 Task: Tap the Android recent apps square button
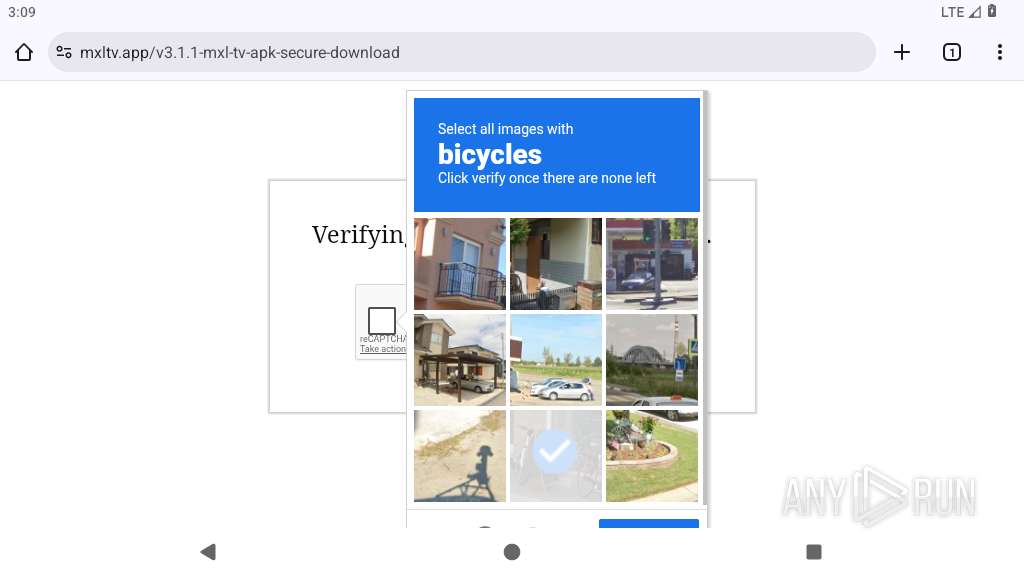(x=814, y=552)
